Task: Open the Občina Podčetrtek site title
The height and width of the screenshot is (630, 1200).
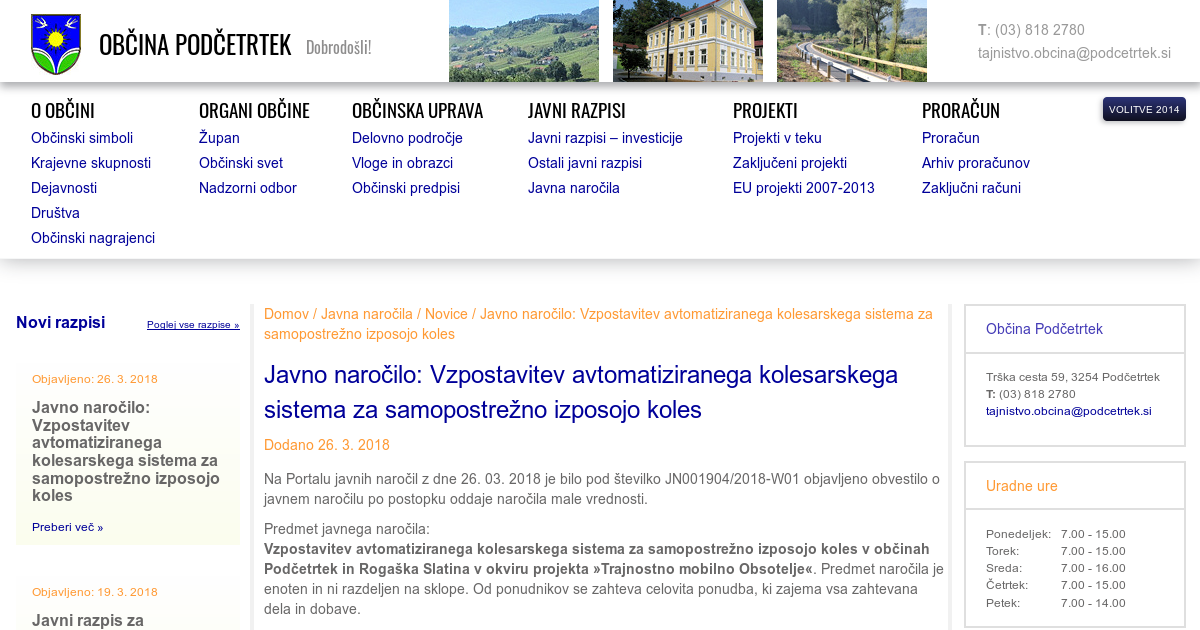Action: pyautogui.click(x=195, y=45)
